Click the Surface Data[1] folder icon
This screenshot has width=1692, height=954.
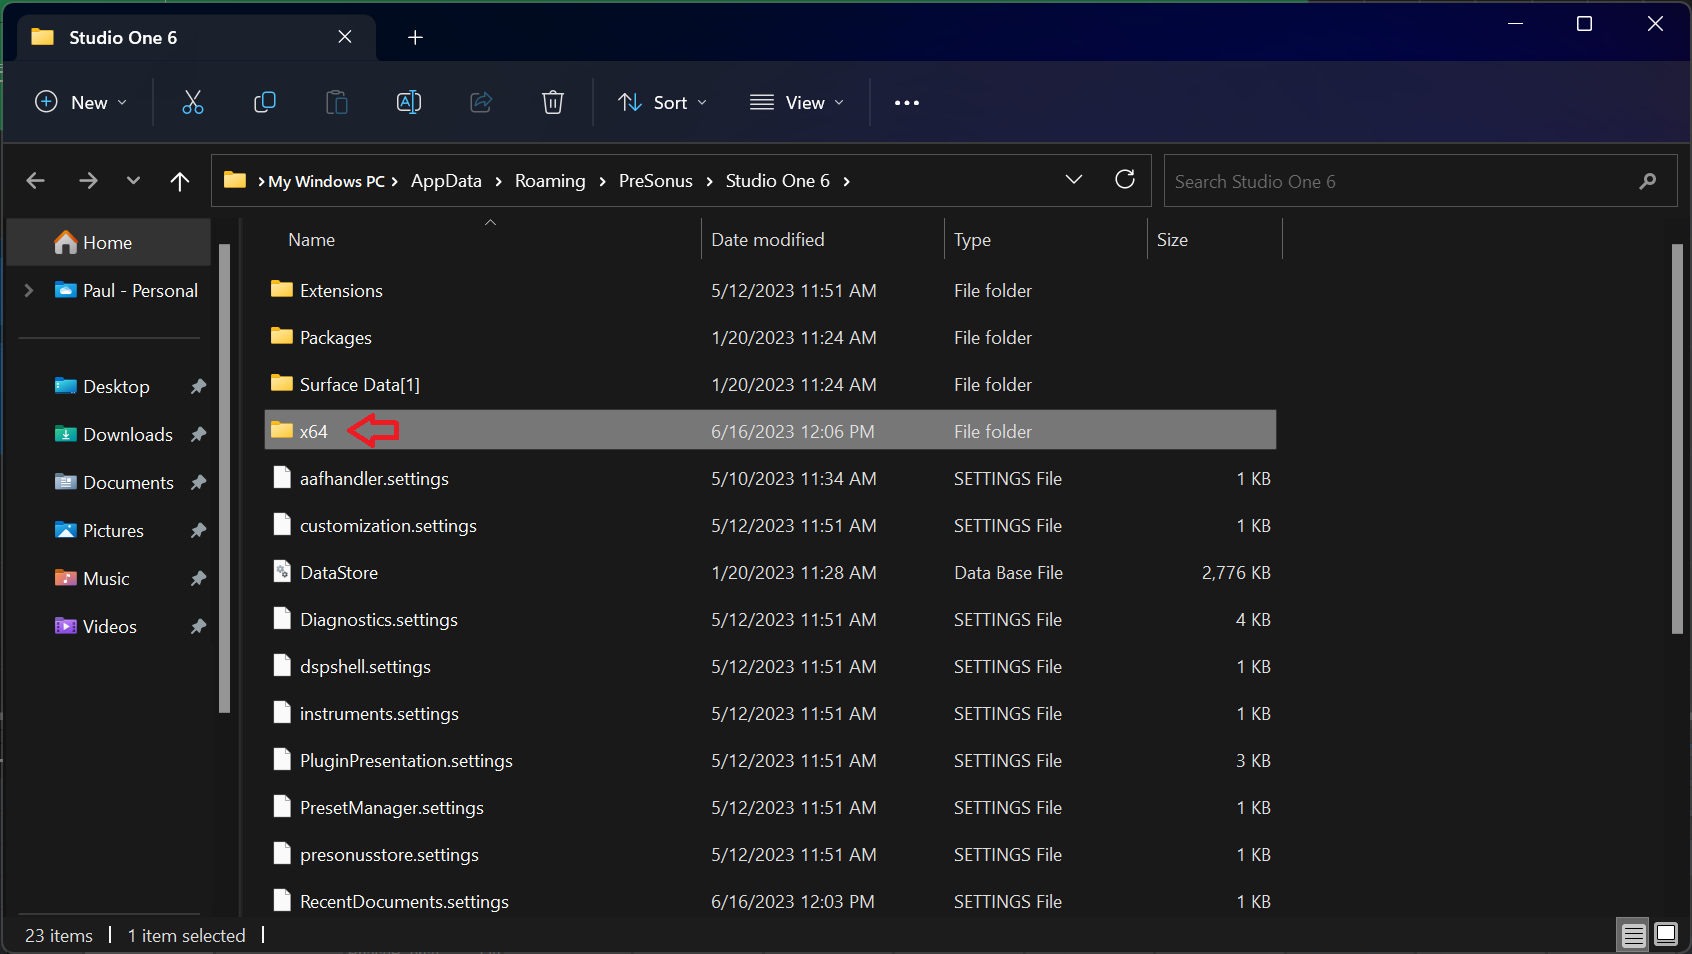coord(282,384)
